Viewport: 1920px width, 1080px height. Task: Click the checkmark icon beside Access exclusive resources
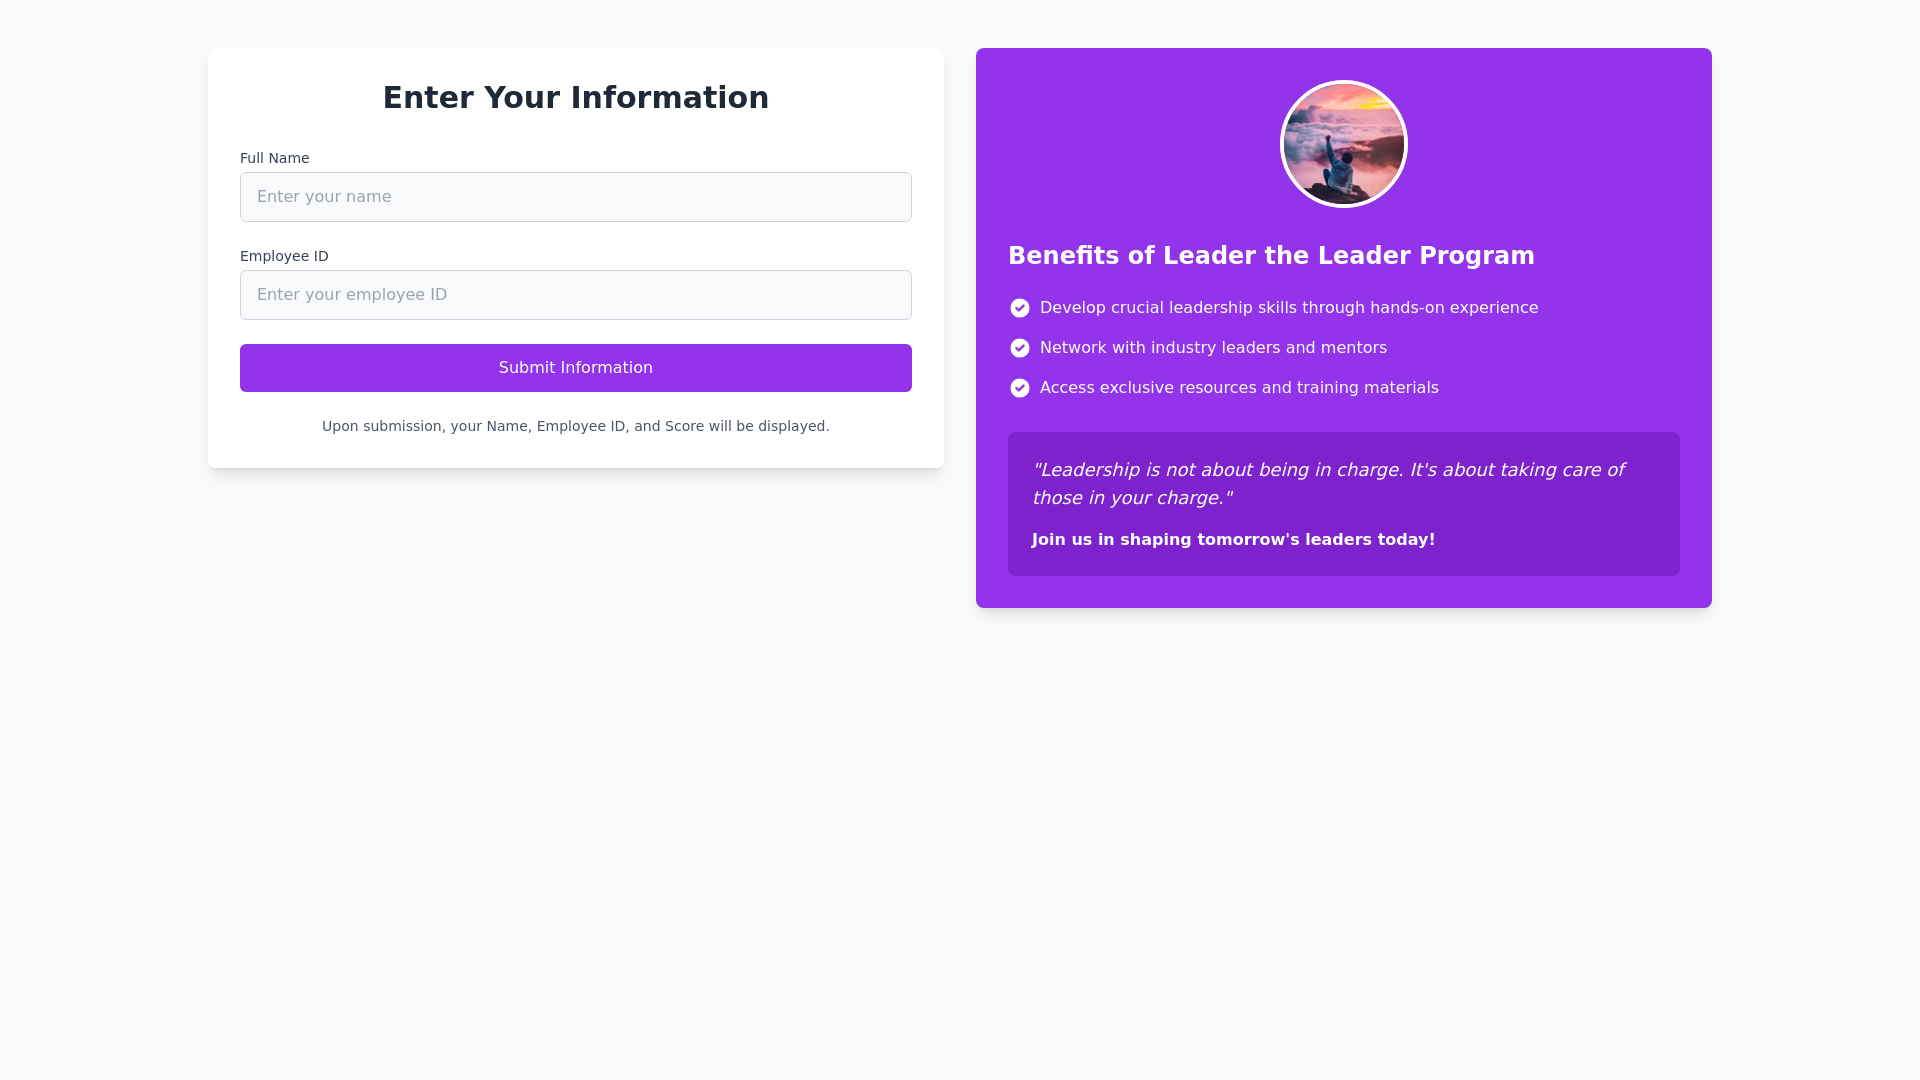click(x=1020, y=388)
